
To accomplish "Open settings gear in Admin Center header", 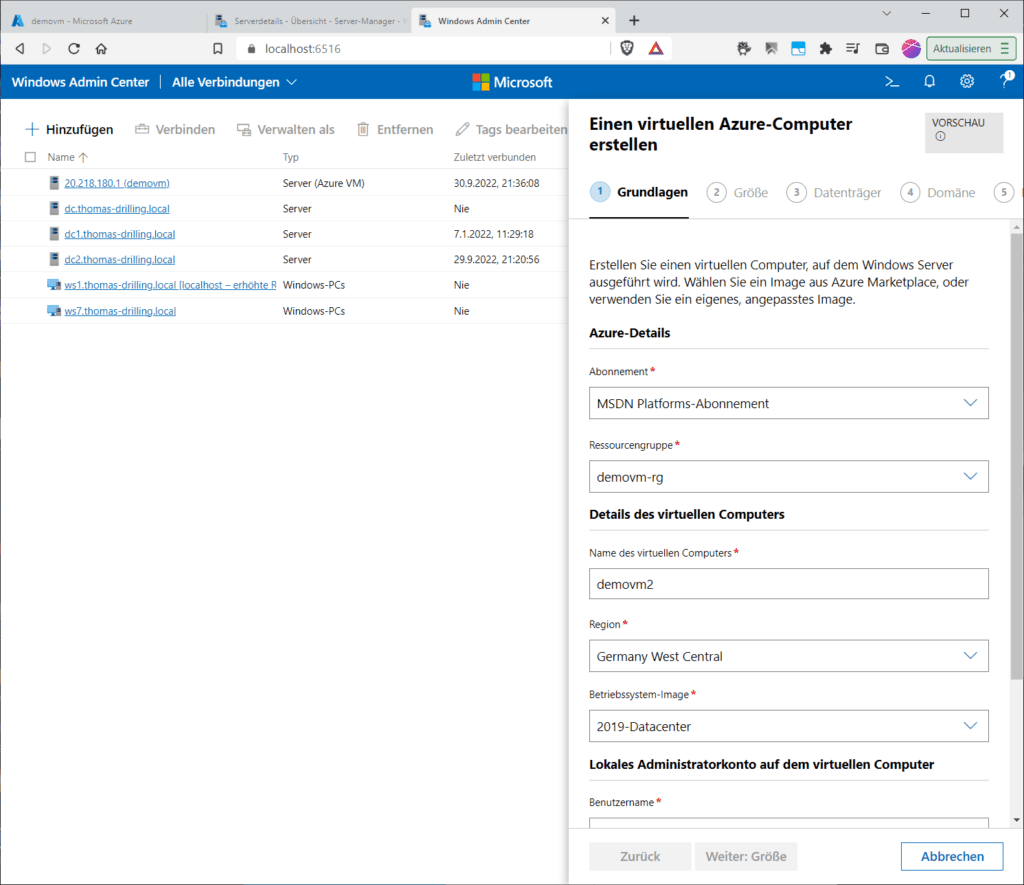I will pyautogui.click(x=967, y=82).
